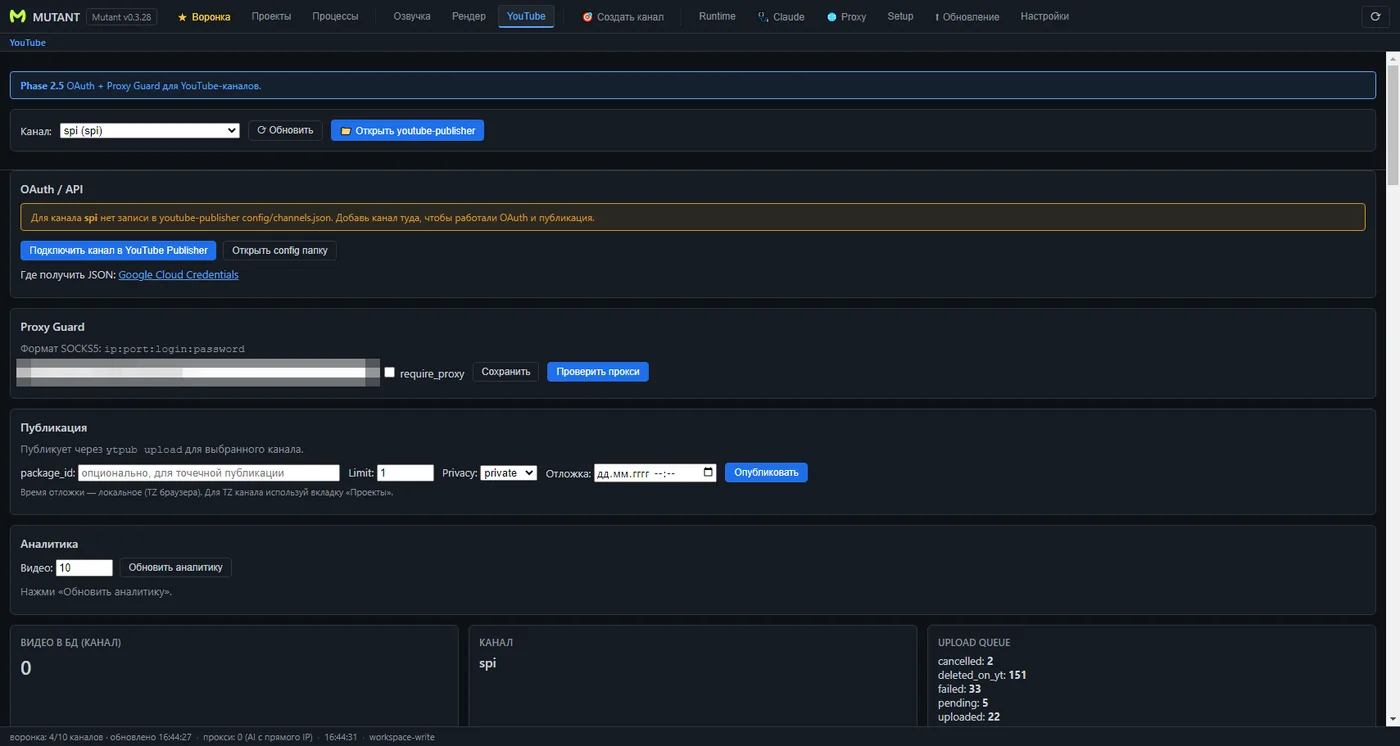The width and height of the screenshot is (1400, 746).
Task: Click the Mutant v0.3.28 version badge
Action: click(122, 17)
